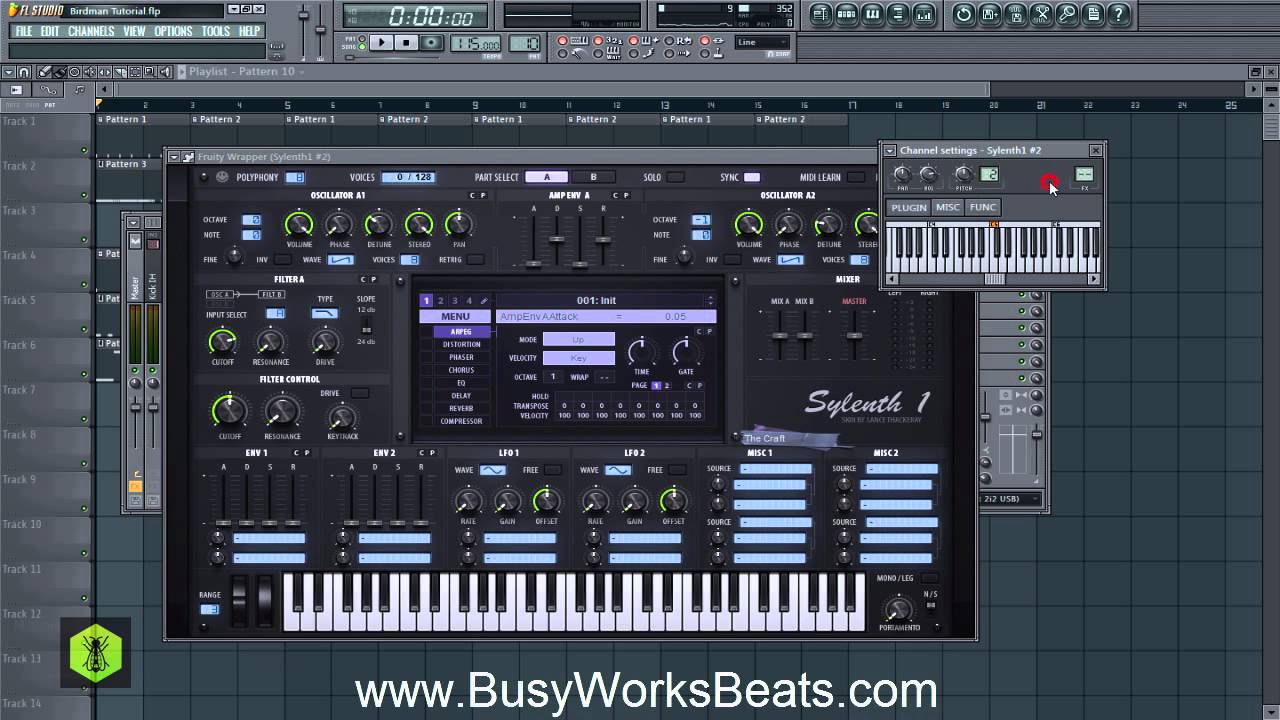Click the undo history icon
Screen dimensions: 1280x720
click(x=966, y=15)
